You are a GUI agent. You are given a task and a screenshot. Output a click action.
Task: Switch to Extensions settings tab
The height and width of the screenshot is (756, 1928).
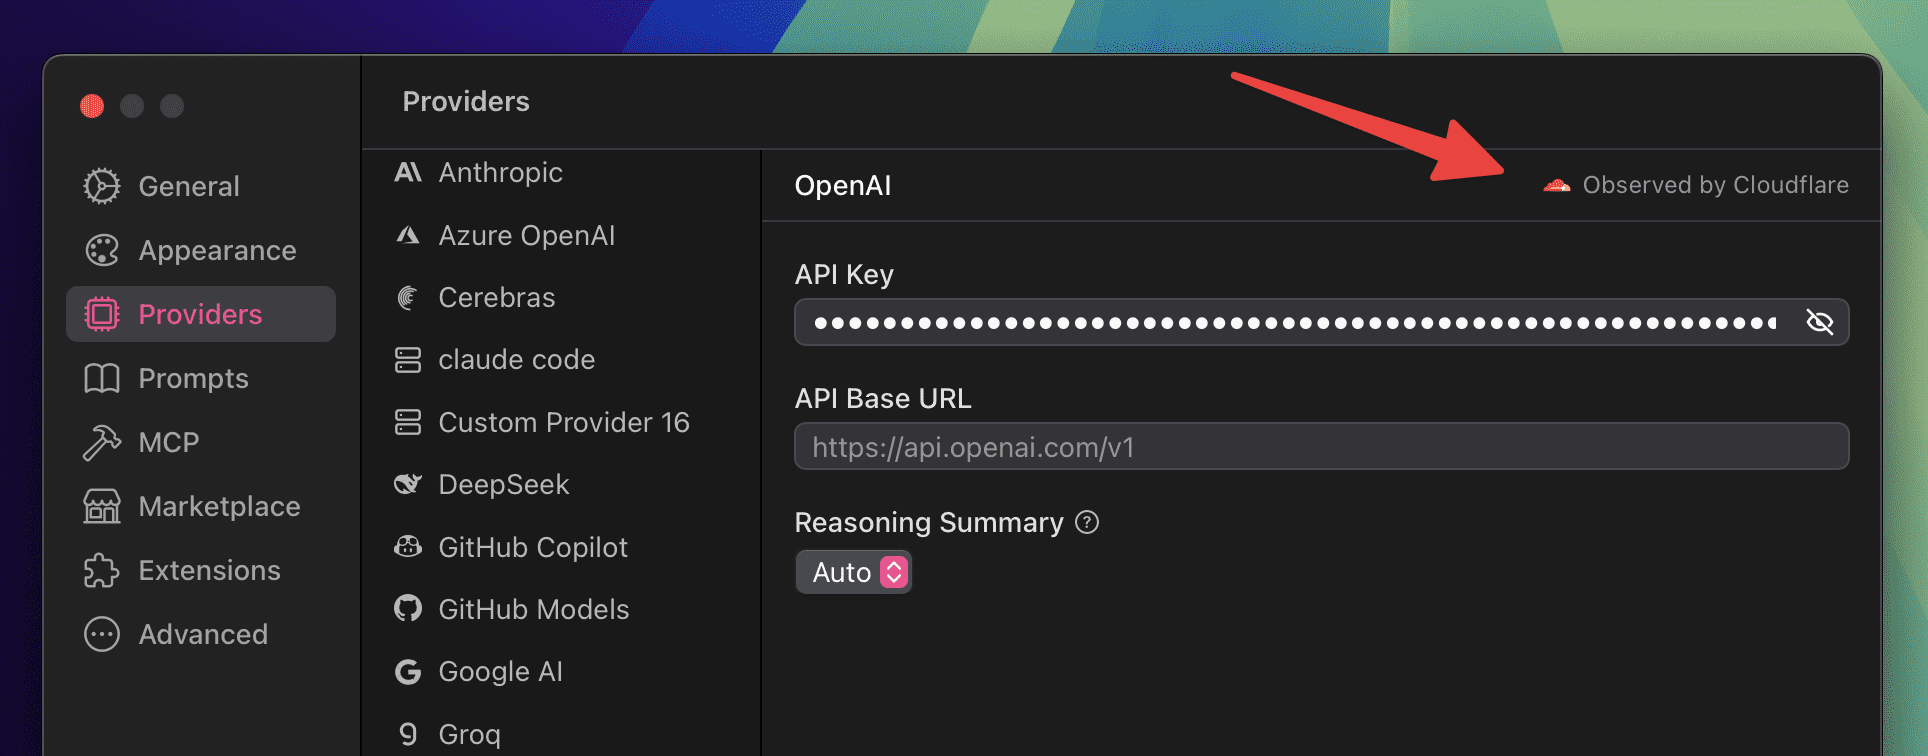pos(201,570)
